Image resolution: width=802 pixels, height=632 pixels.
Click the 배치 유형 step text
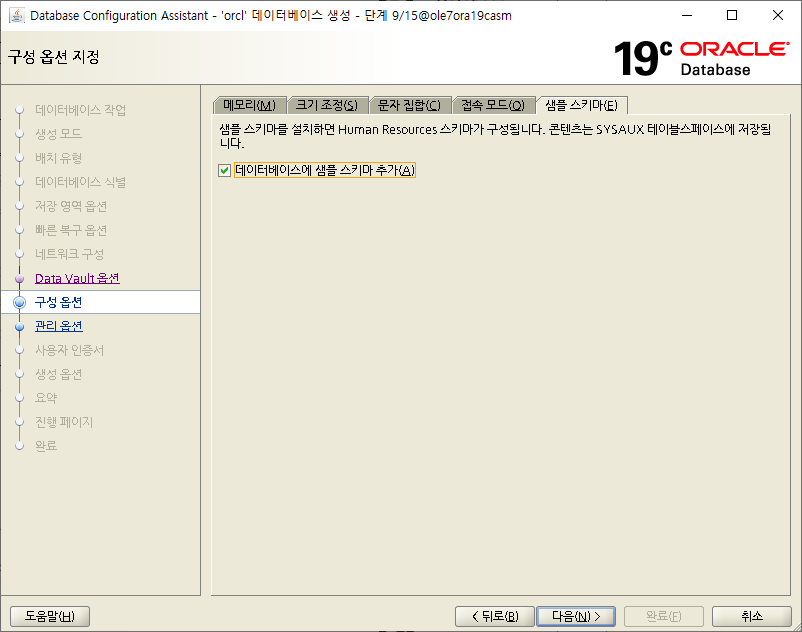tap(58, 158)
